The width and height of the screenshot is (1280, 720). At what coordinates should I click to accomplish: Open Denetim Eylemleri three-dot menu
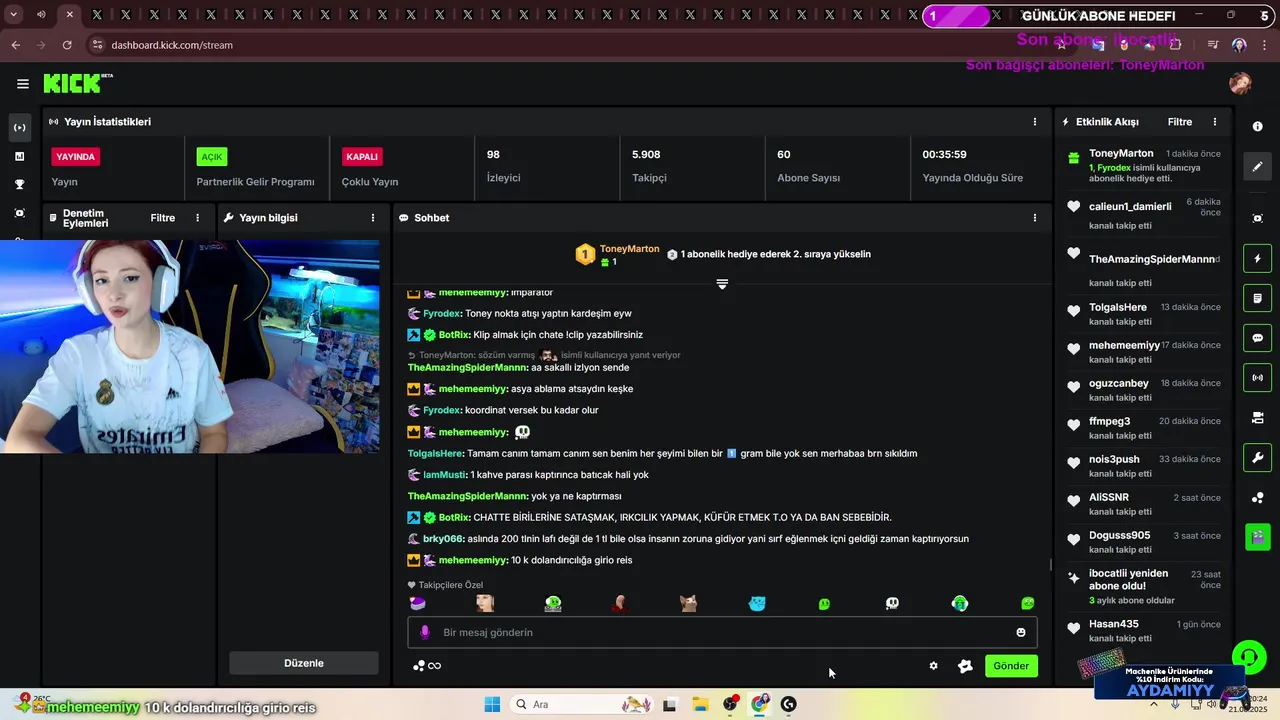point(197,218)
